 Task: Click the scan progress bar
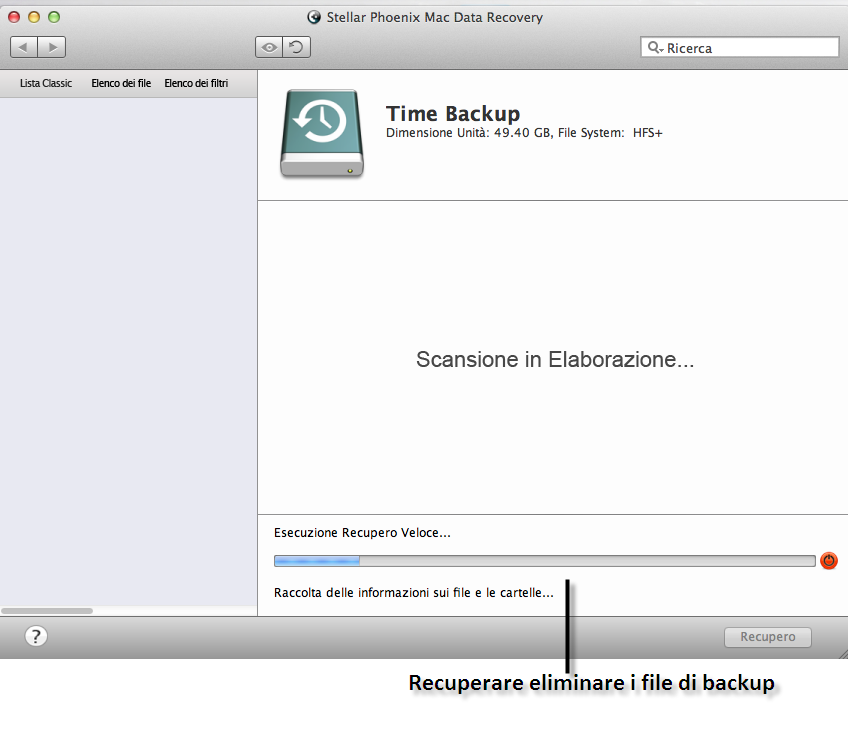click(x=545, y=561)
